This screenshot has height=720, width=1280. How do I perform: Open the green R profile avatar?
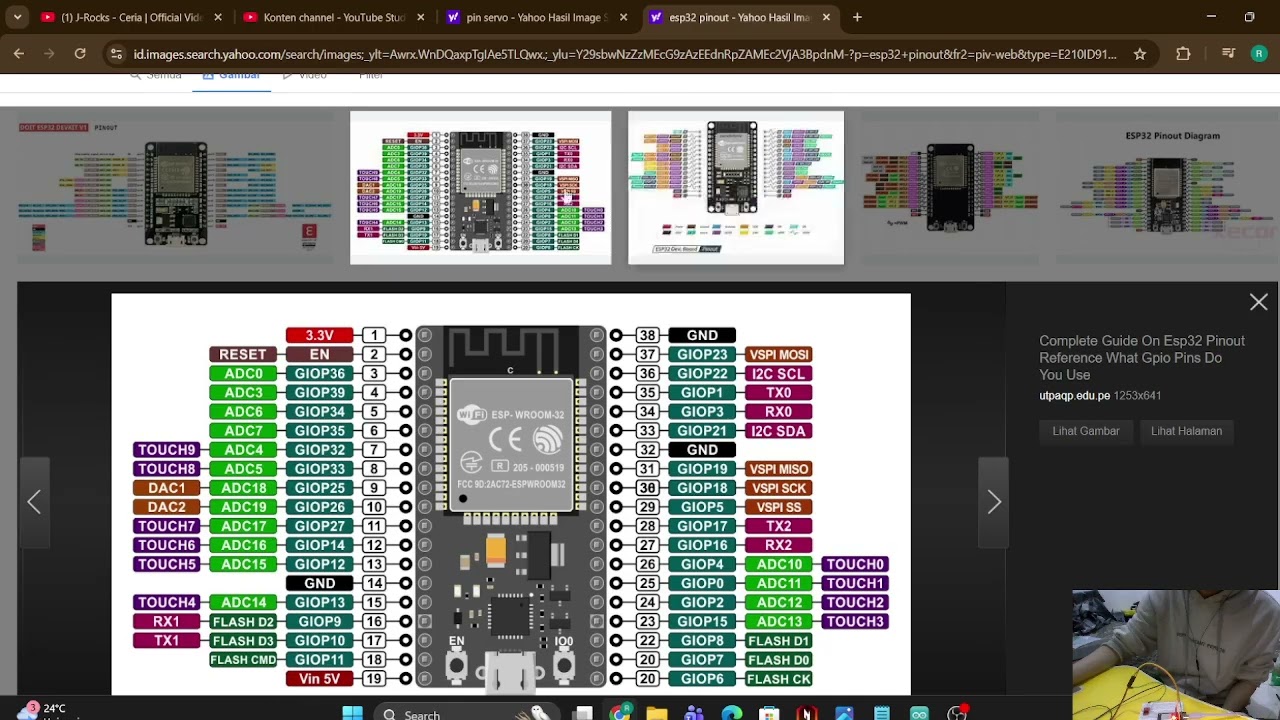1259,54
